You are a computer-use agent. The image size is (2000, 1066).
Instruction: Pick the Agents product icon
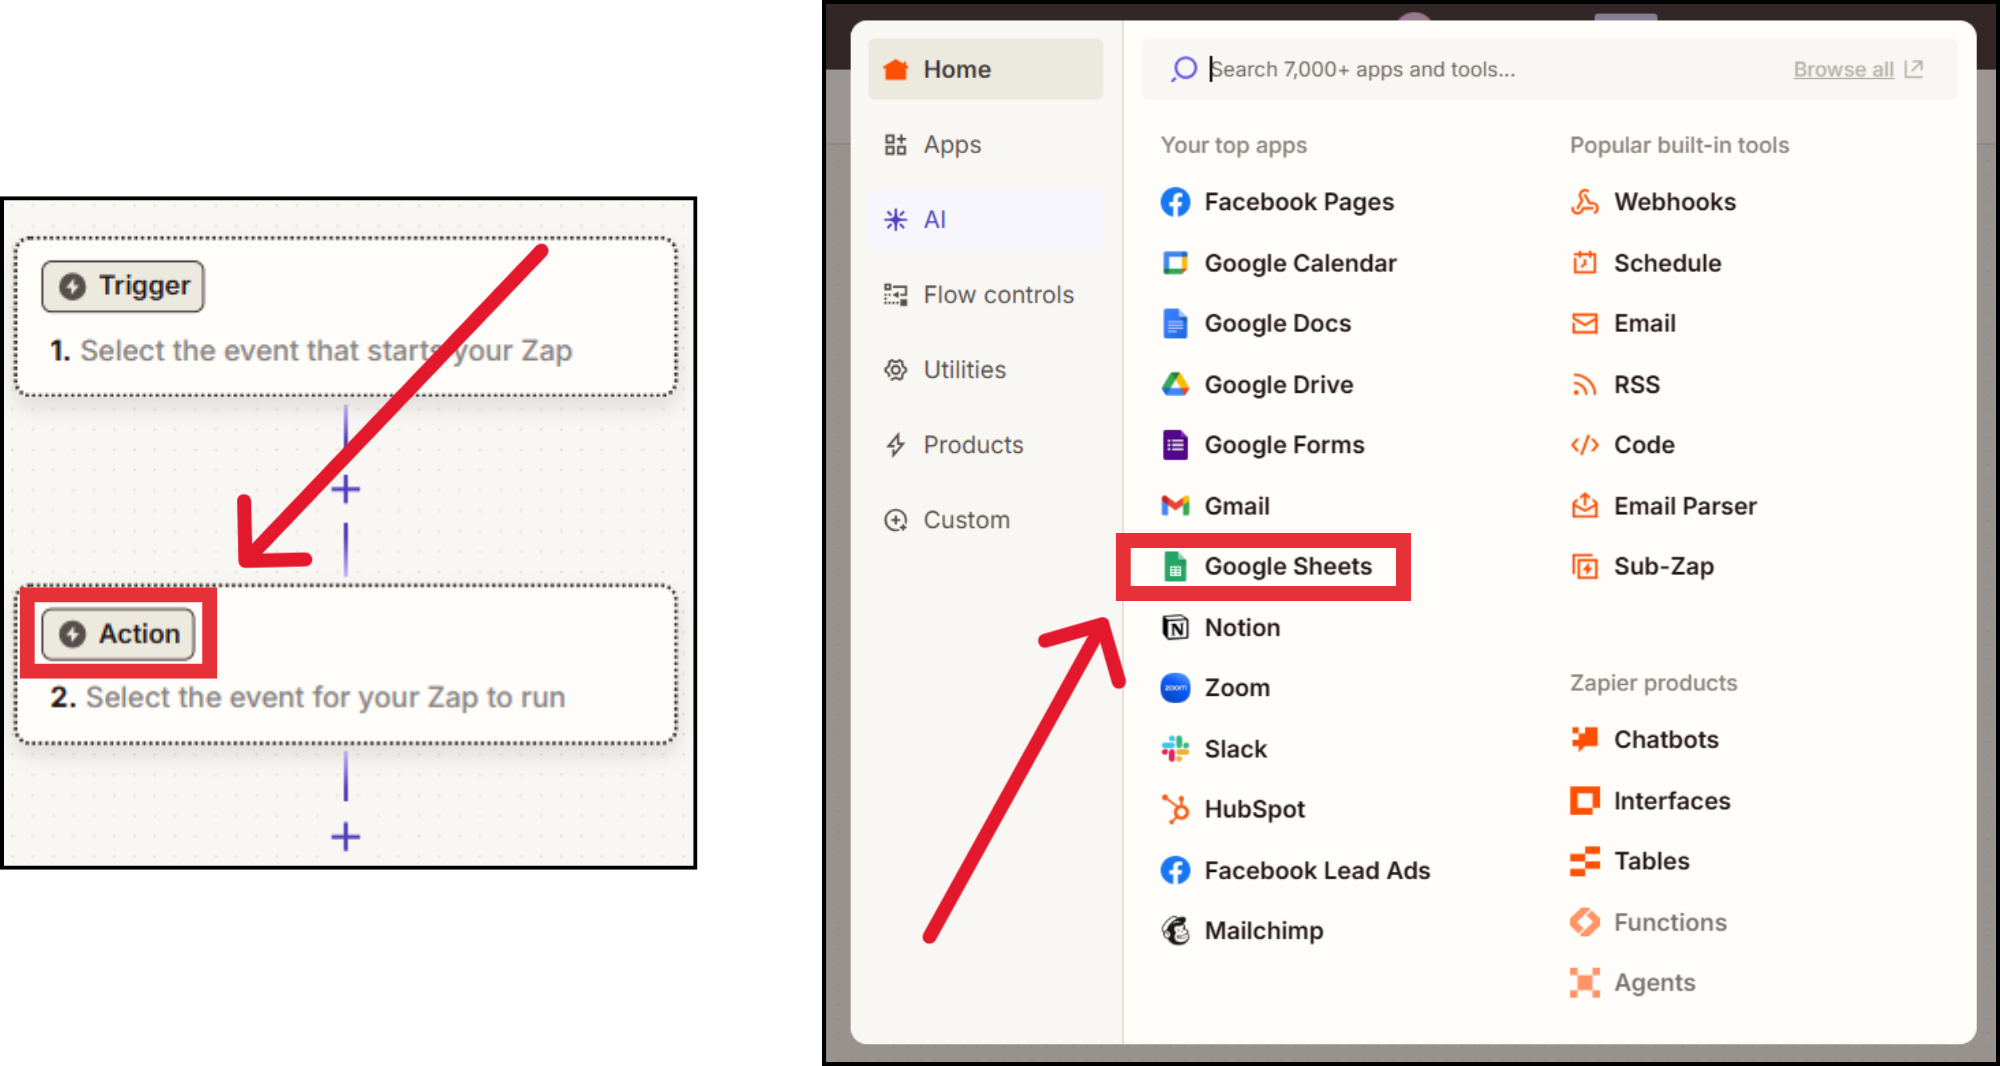(1584, 983)
